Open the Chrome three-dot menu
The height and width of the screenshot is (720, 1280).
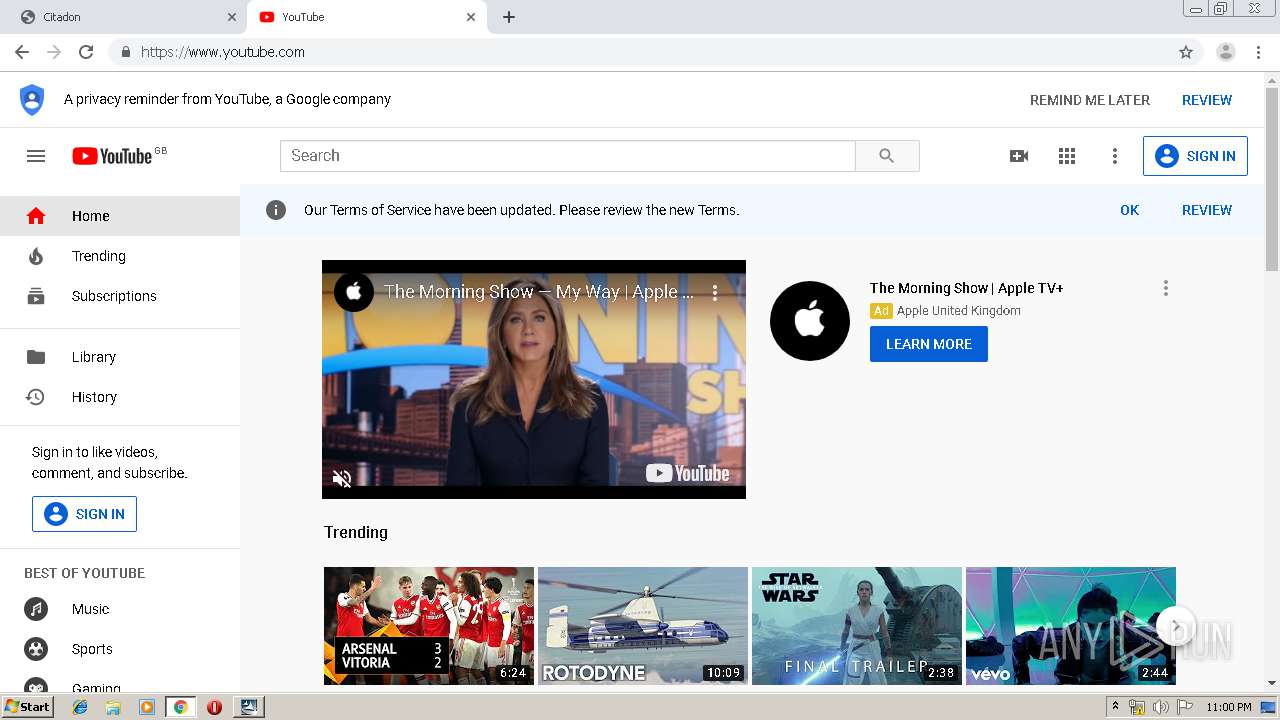(x=1259, y=52)
